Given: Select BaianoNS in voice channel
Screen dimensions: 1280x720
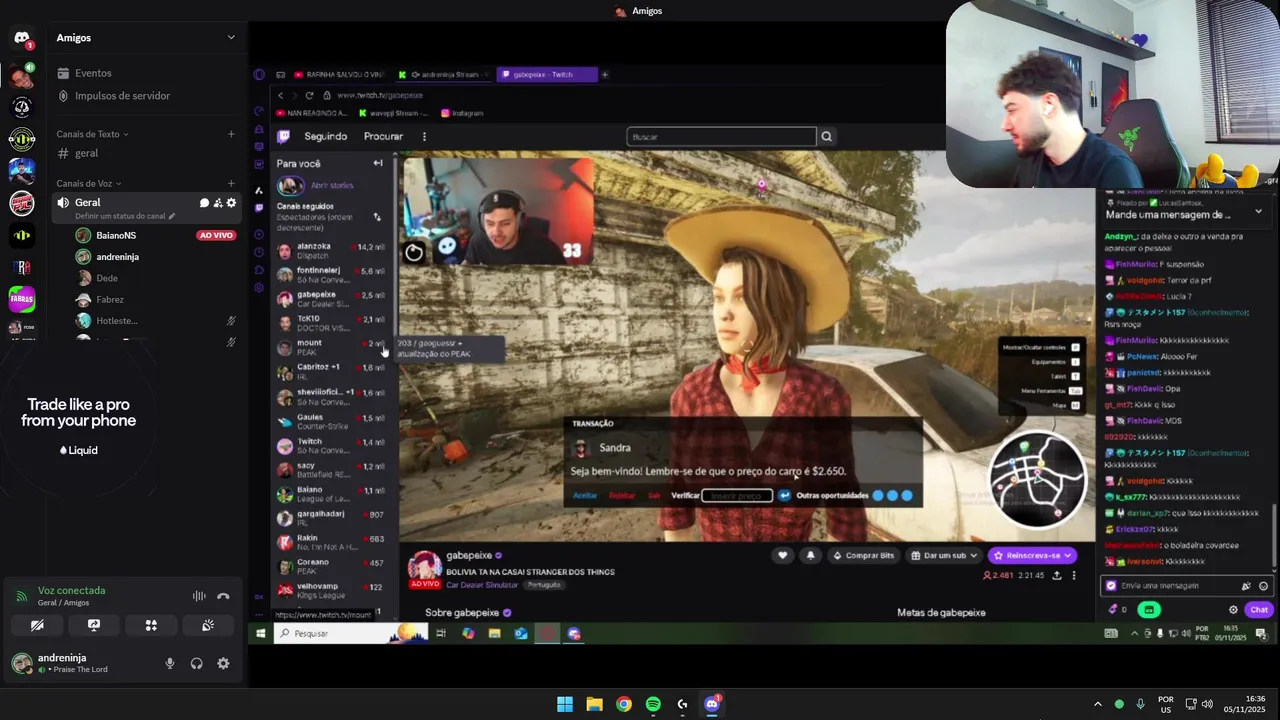Looking at the screenshot, I should pyautogui.click(x=116, y=235).
